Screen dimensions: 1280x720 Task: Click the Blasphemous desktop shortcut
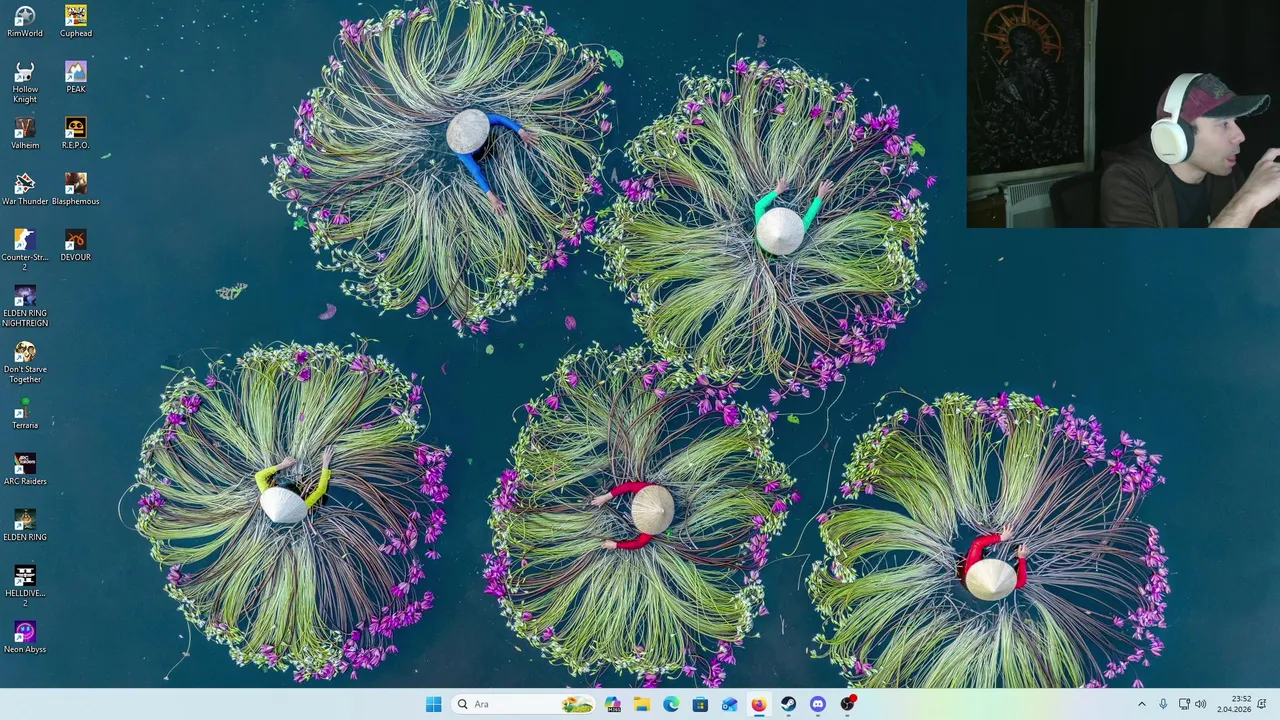coord(76,189)
